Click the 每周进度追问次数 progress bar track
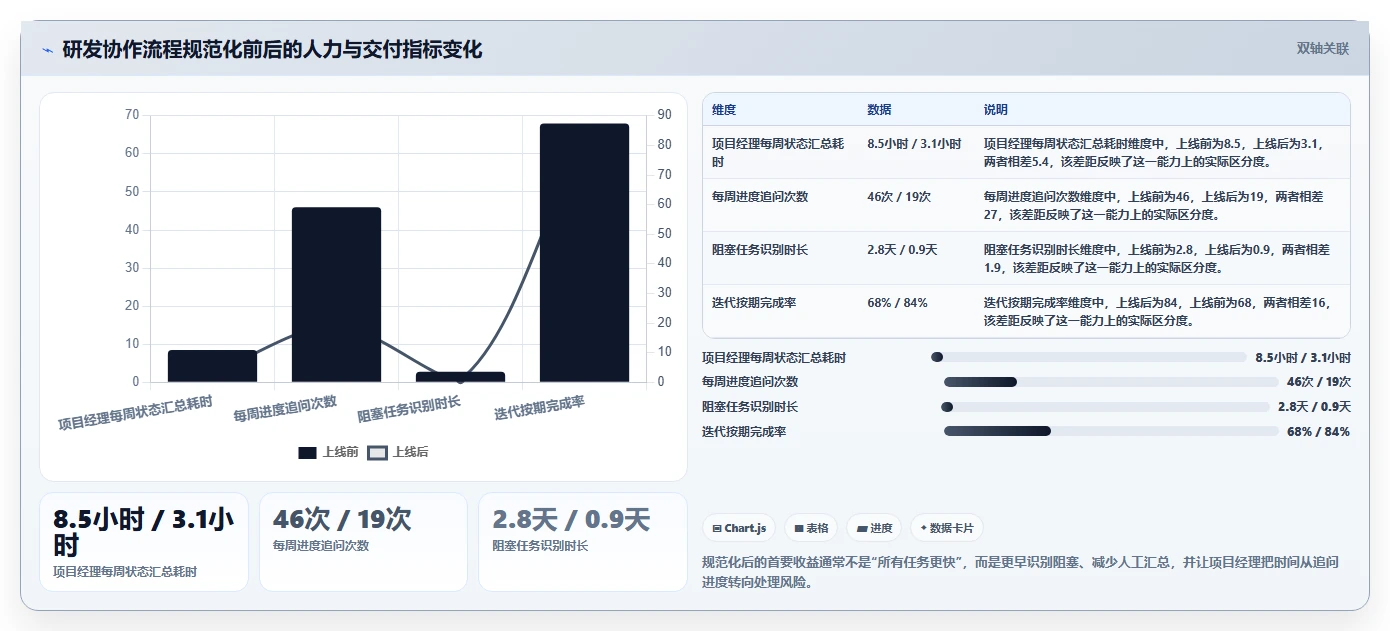Screen dimensions: 1390x631 point(1111,382)
